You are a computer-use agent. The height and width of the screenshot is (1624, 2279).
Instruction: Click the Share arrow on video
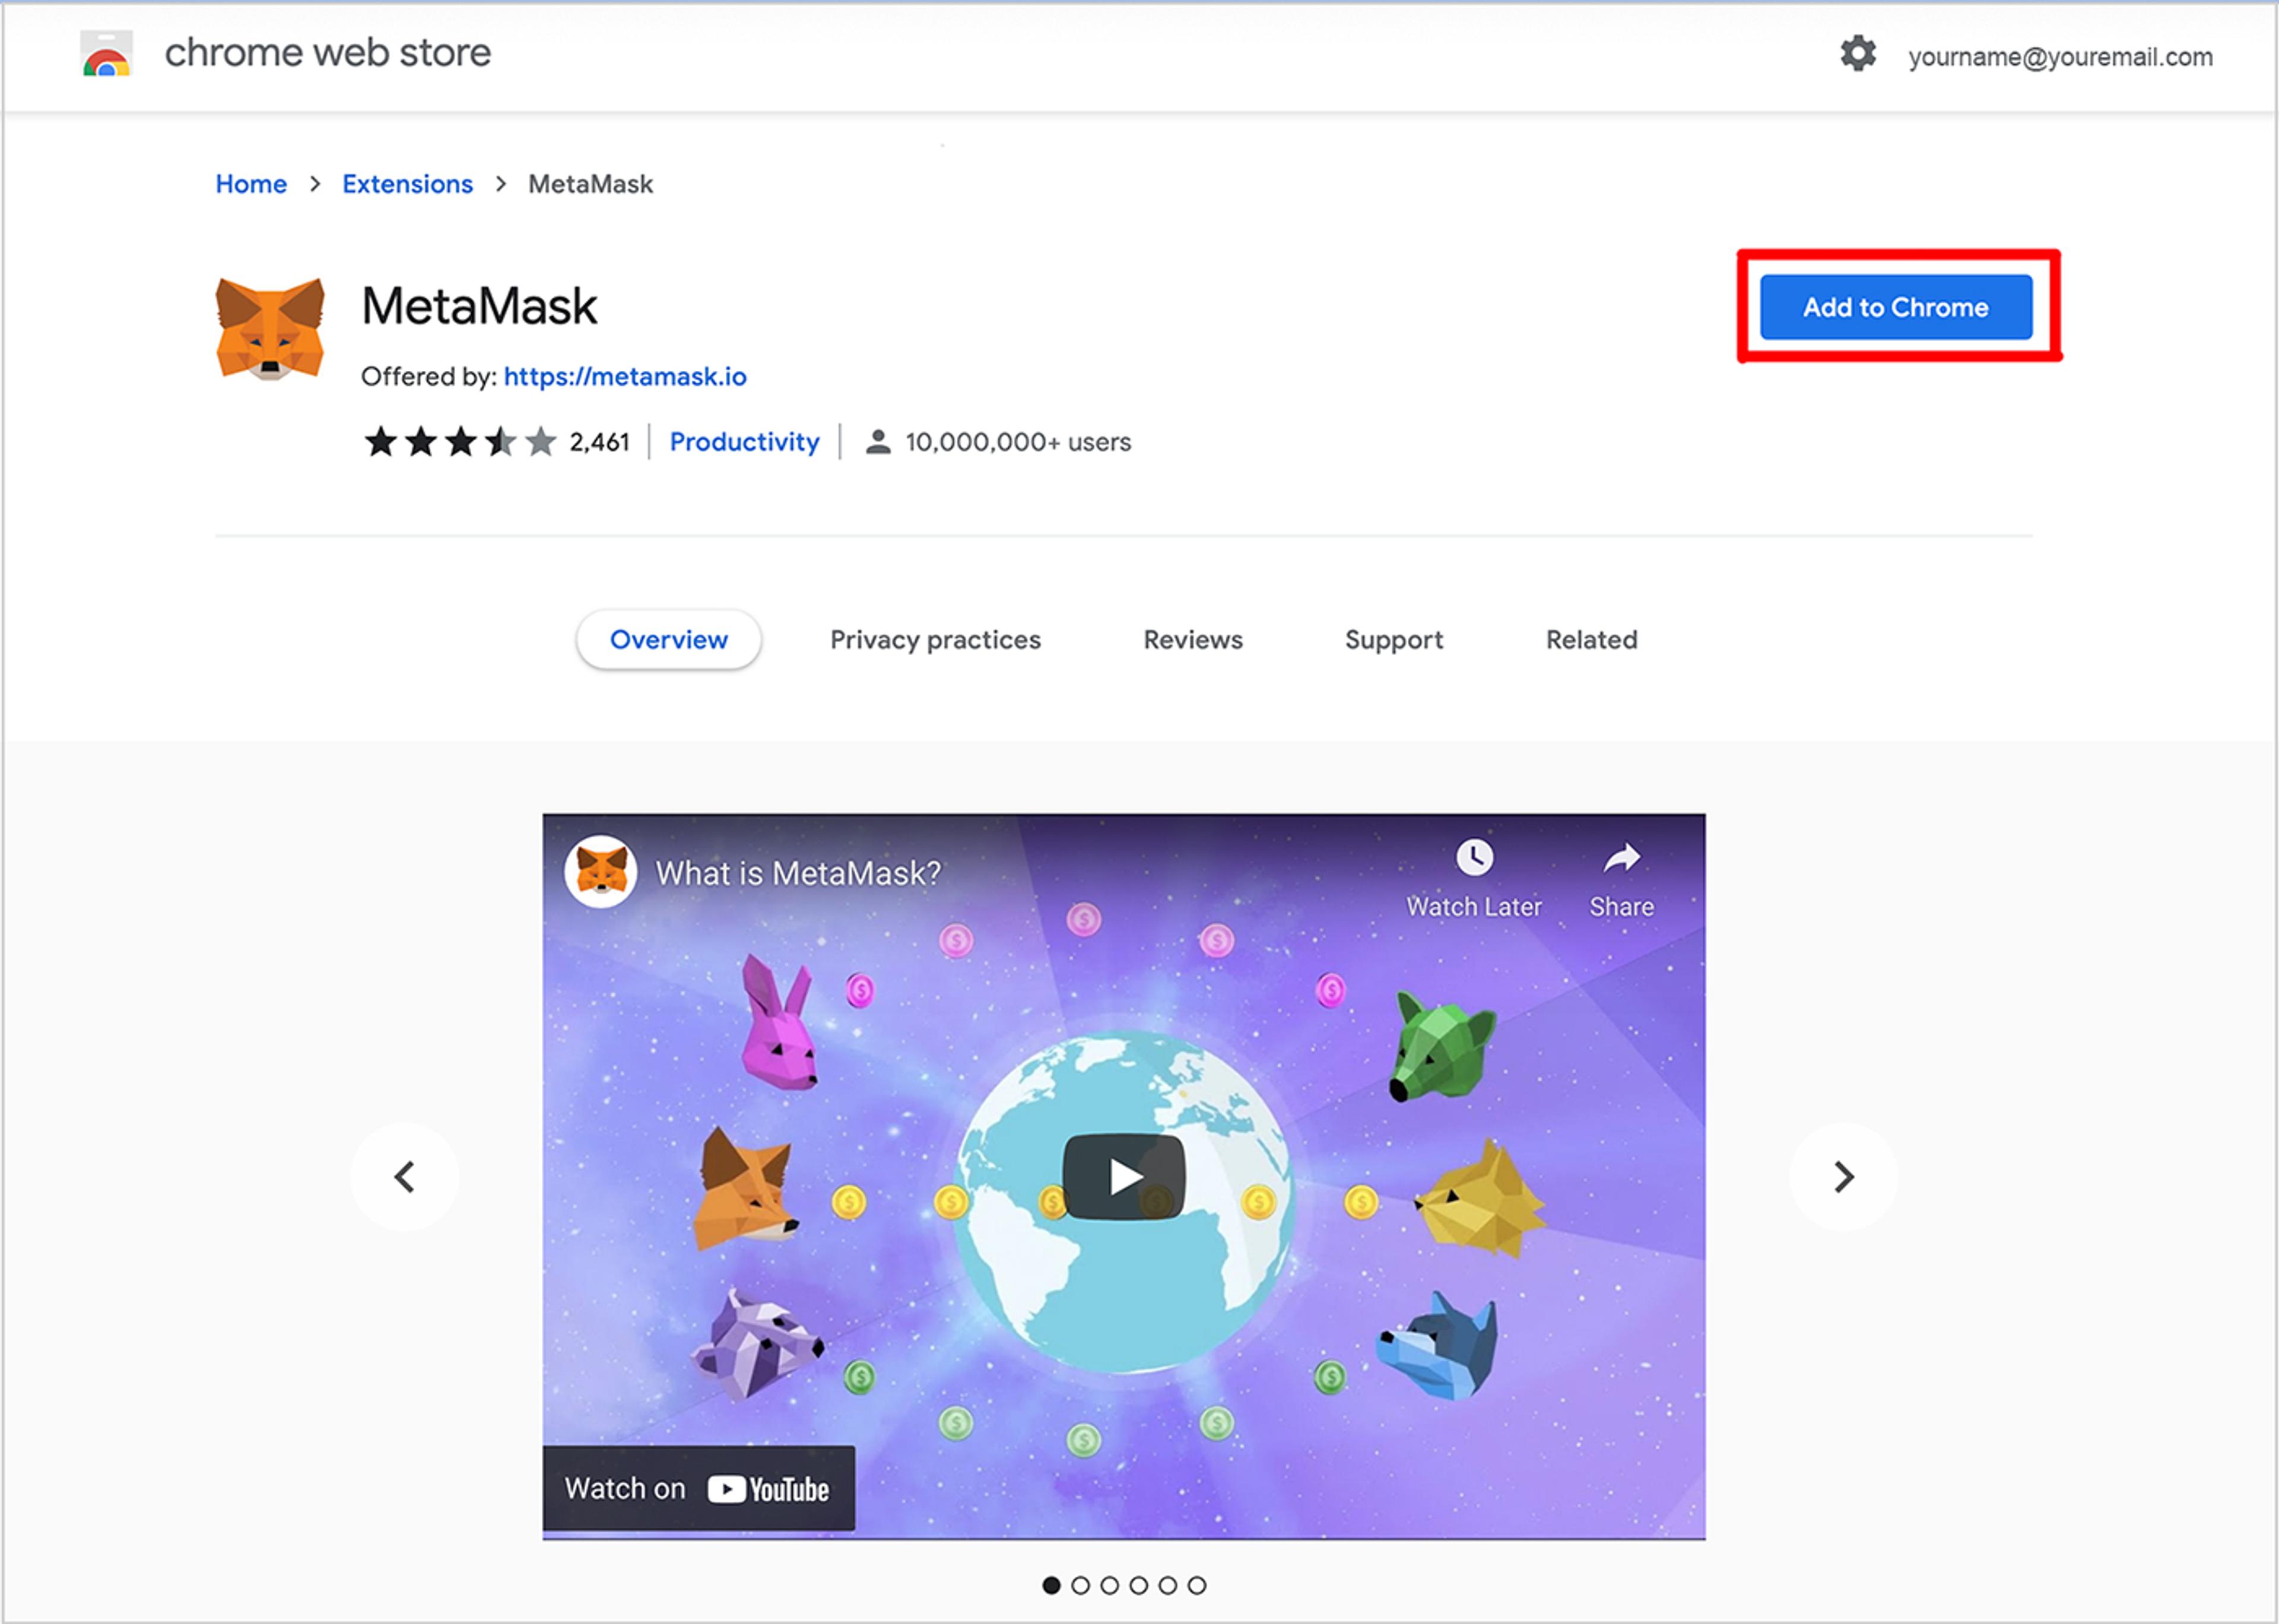click(1621, 858)
